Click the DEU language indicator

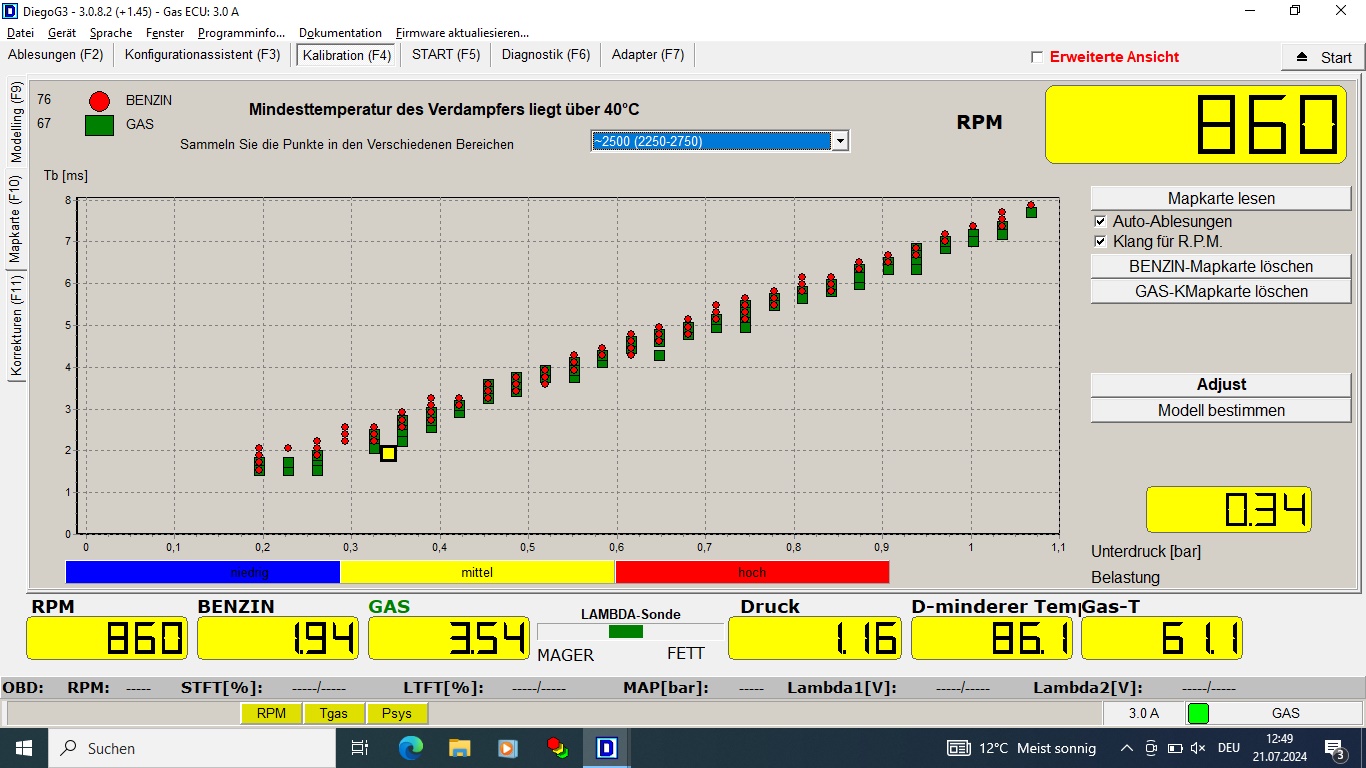[1228, 748]
